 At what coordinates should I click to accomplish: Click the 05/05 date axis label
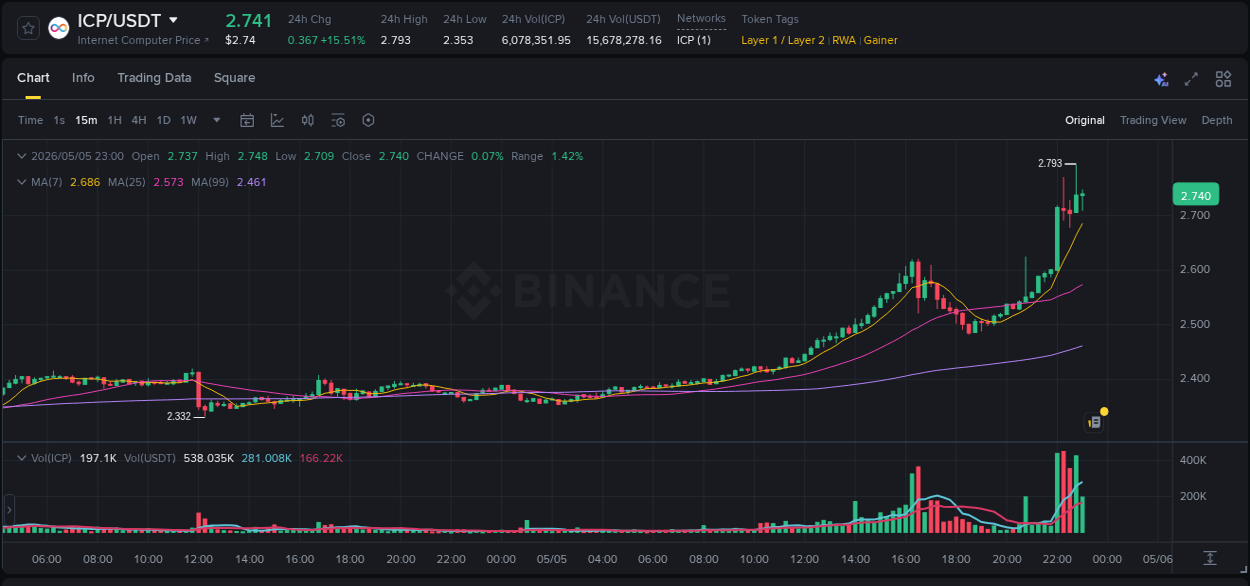point(553,559)
